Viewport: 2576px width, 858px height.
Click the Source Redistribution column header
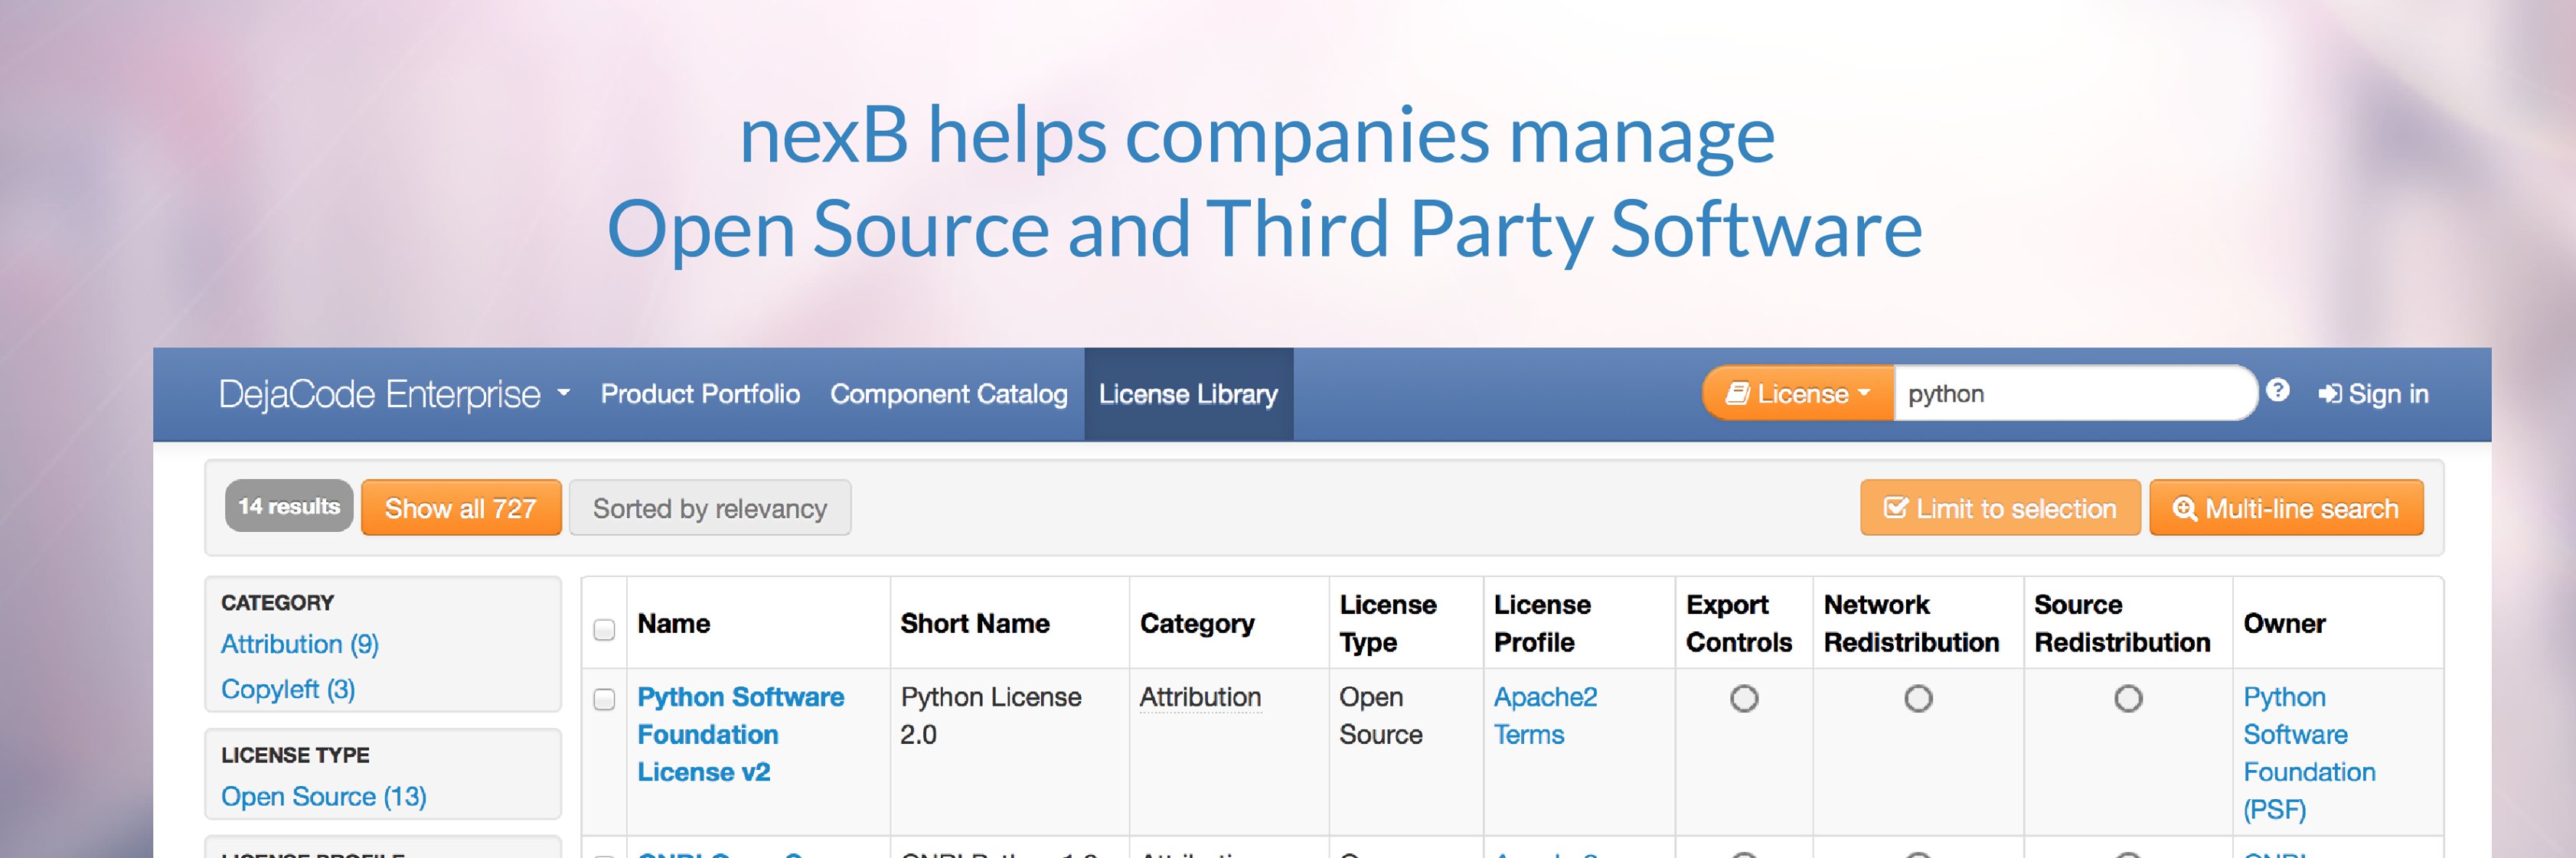click(x=2122, y=623)
